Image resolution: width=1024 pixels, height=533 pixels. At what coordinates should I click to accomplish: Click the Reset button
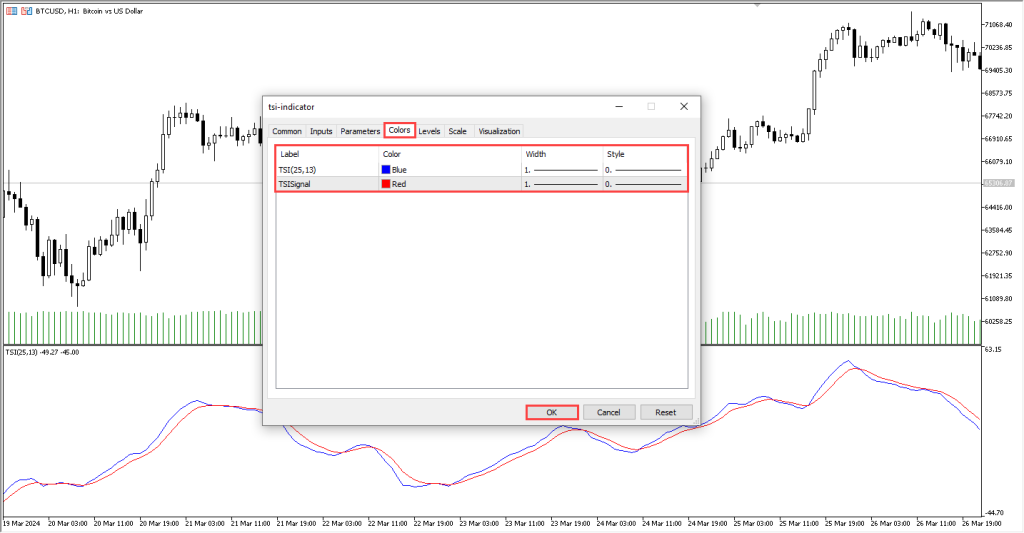665,412
